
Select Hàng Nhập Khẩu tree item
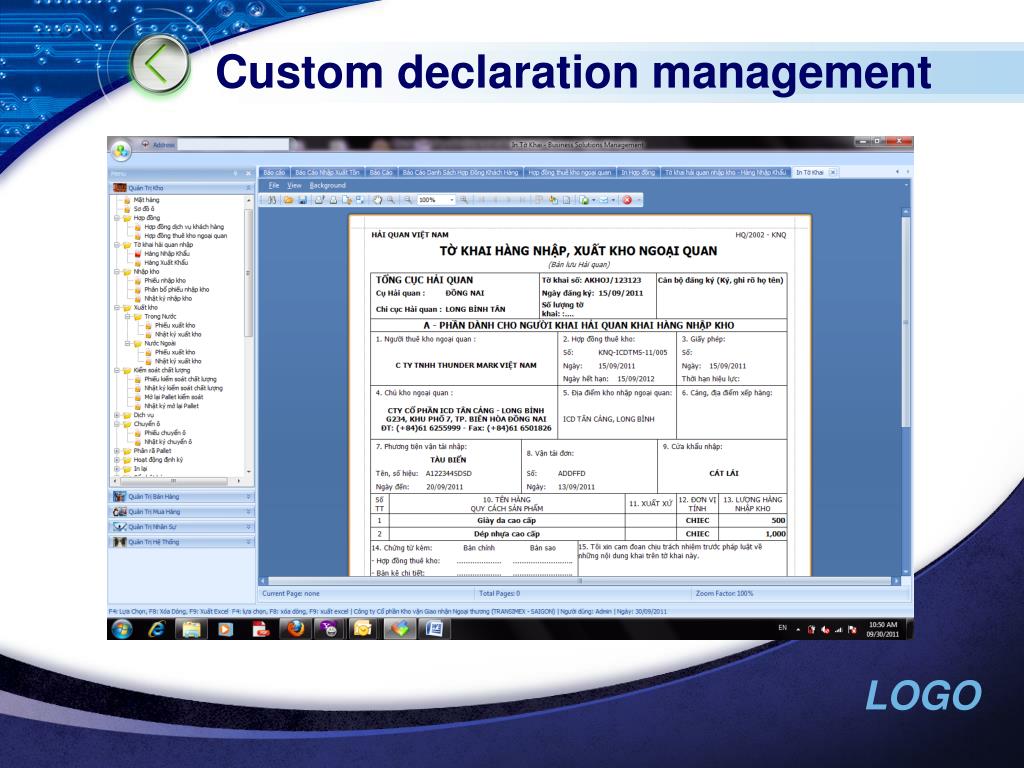point(167,253)
